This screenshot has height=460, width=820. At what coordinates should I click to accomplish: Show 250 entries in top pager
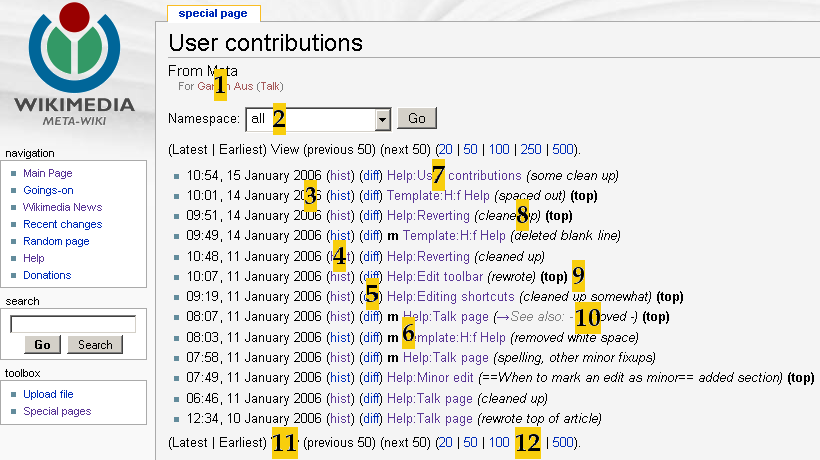[x=531, y=150]
